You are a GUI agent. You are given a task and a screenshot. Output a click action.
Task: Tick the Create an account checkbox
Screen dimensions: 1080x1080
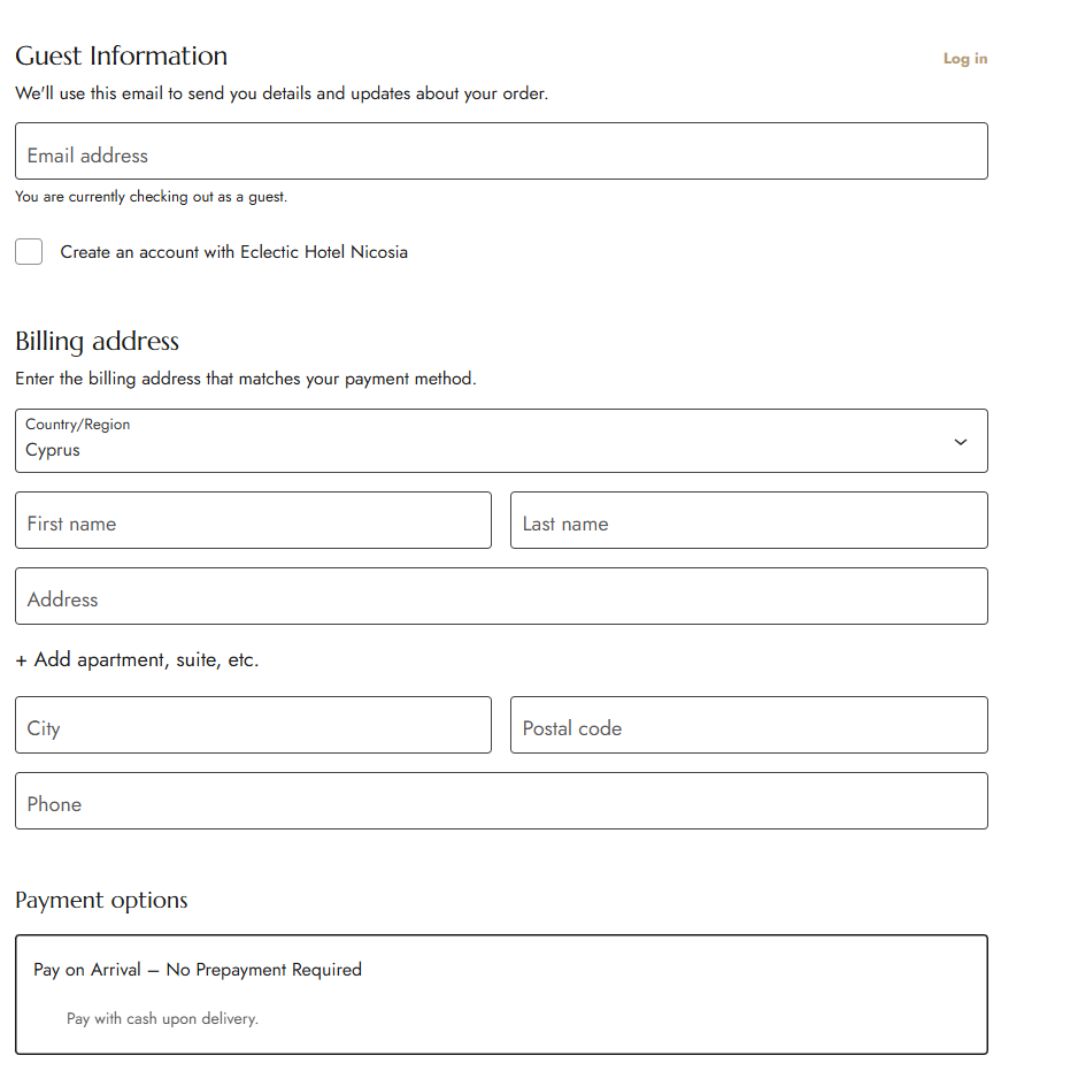point(30,252)
